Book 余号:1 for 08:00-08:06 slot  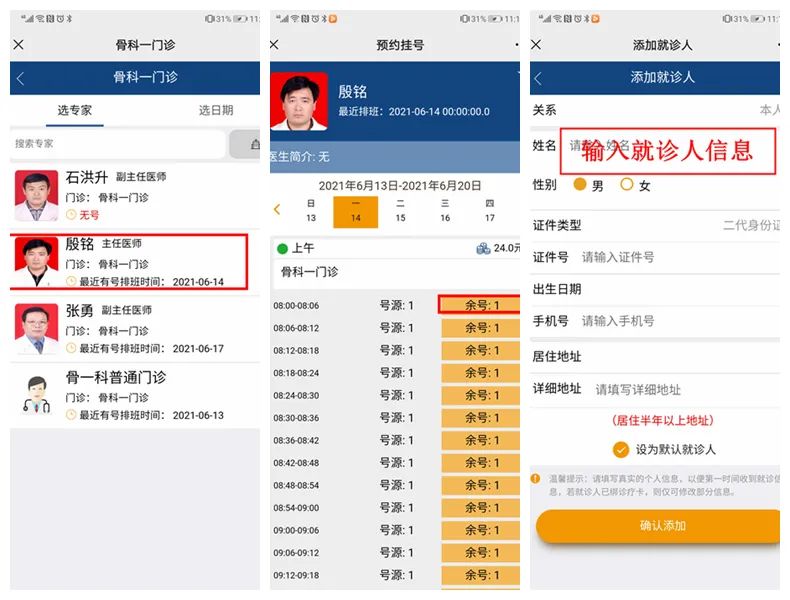(x=480, y=305)
